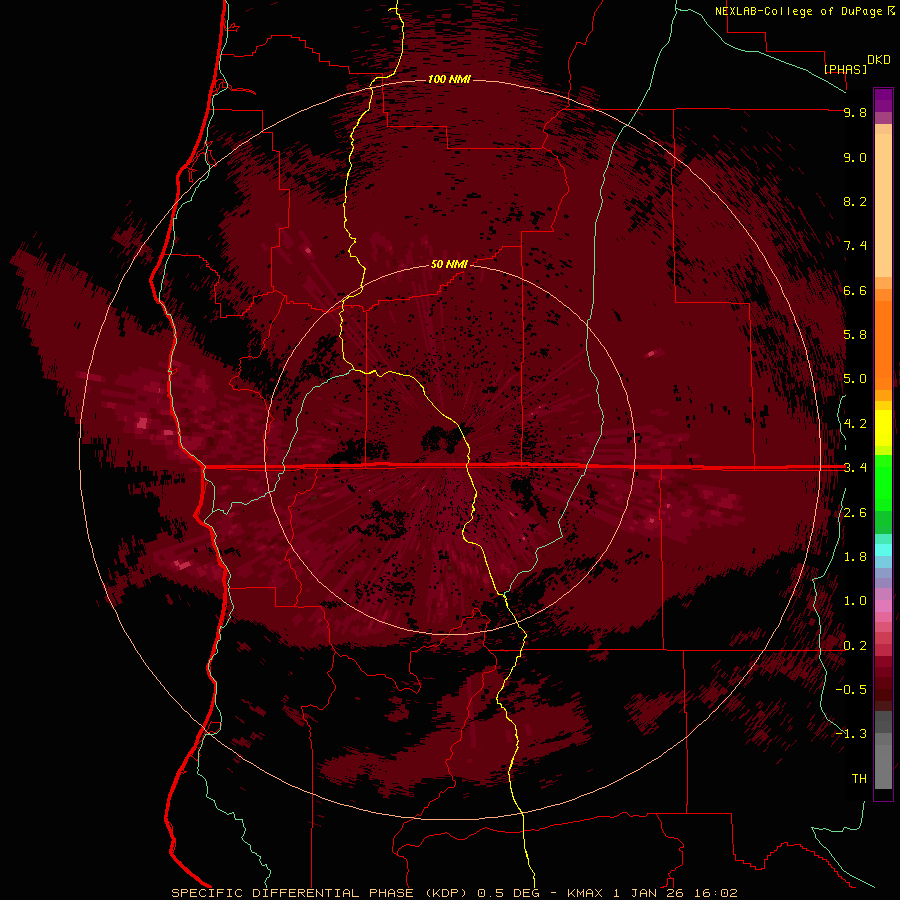This screenshot has width=900, height=900.
Task: Pick the pale peach segment of the color bar
Action: coord(883,205)
